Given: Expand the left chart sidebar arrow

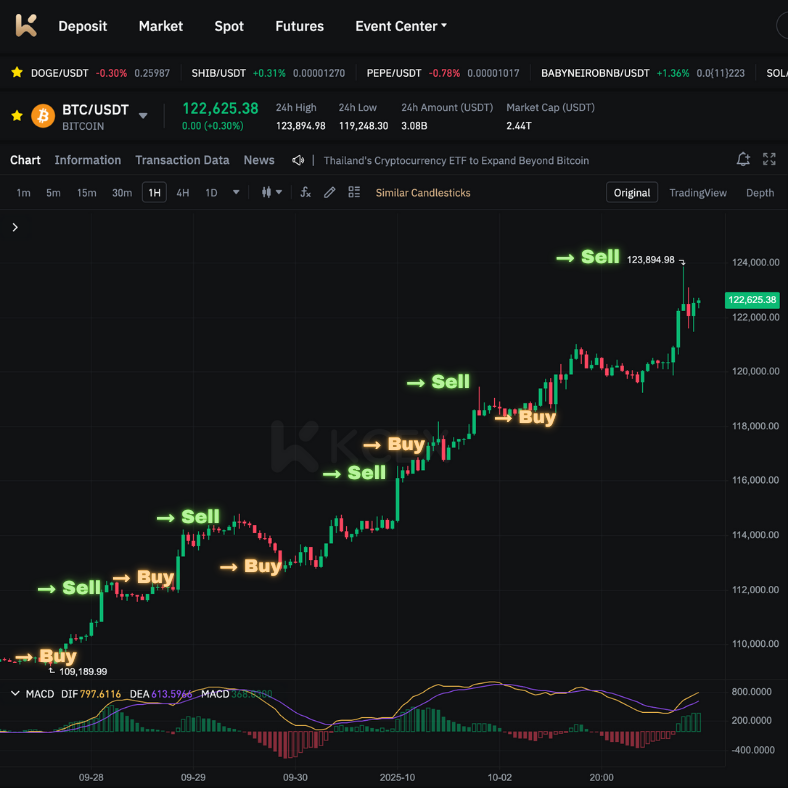Looking at the screenshot, I should (x=15, y=228).
